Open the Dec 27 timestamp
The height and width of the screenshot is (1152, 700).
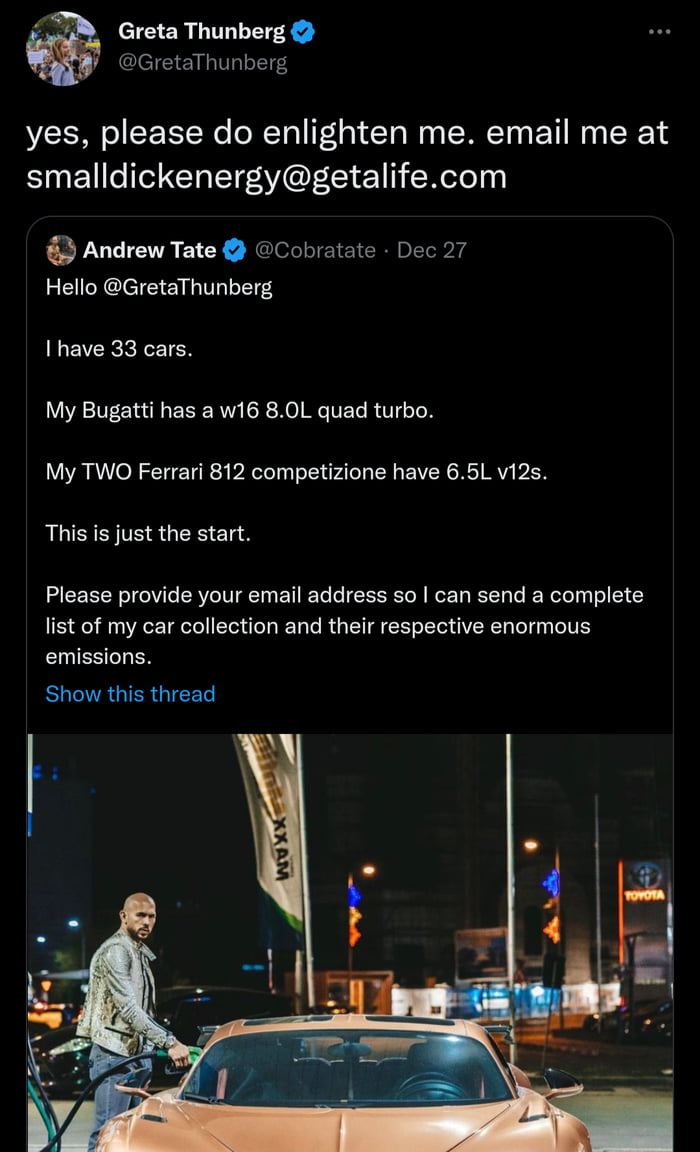(x=432, y=250)
